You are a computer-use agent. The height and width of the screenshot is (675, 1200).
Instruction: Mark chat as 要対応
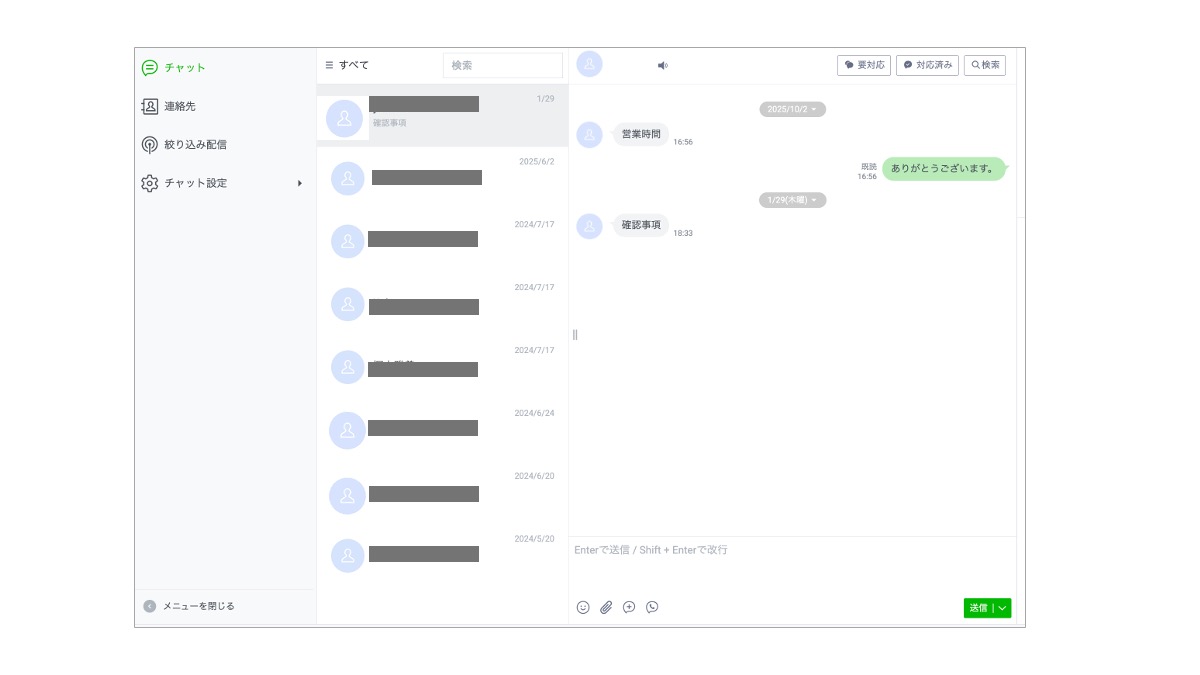point(863,65)
